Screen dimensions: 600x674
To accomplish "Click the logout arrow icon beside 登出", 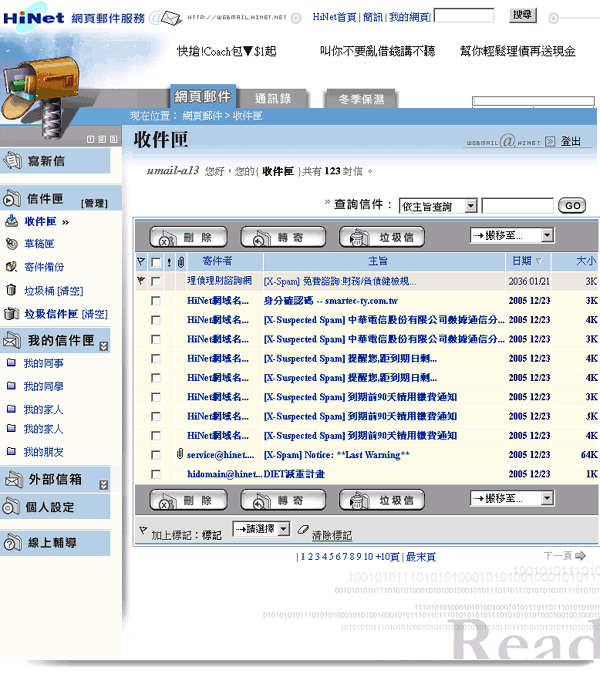I will tap(550, 141).
